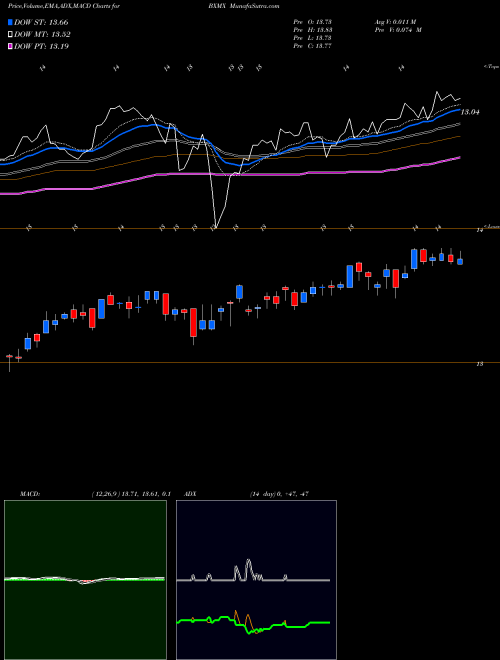
Task: Click the blue DOW ST legend swatch
Action: pos(10,22)
